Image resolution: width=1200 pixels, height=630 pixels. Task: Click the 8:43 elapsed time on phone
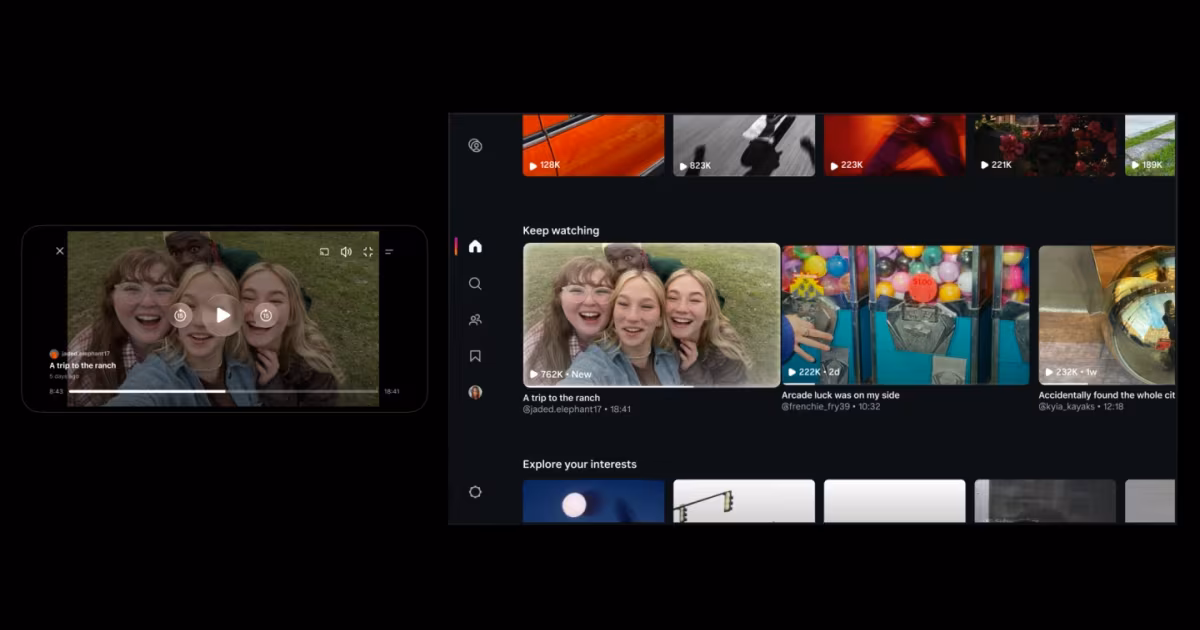[x=56, y=391]
